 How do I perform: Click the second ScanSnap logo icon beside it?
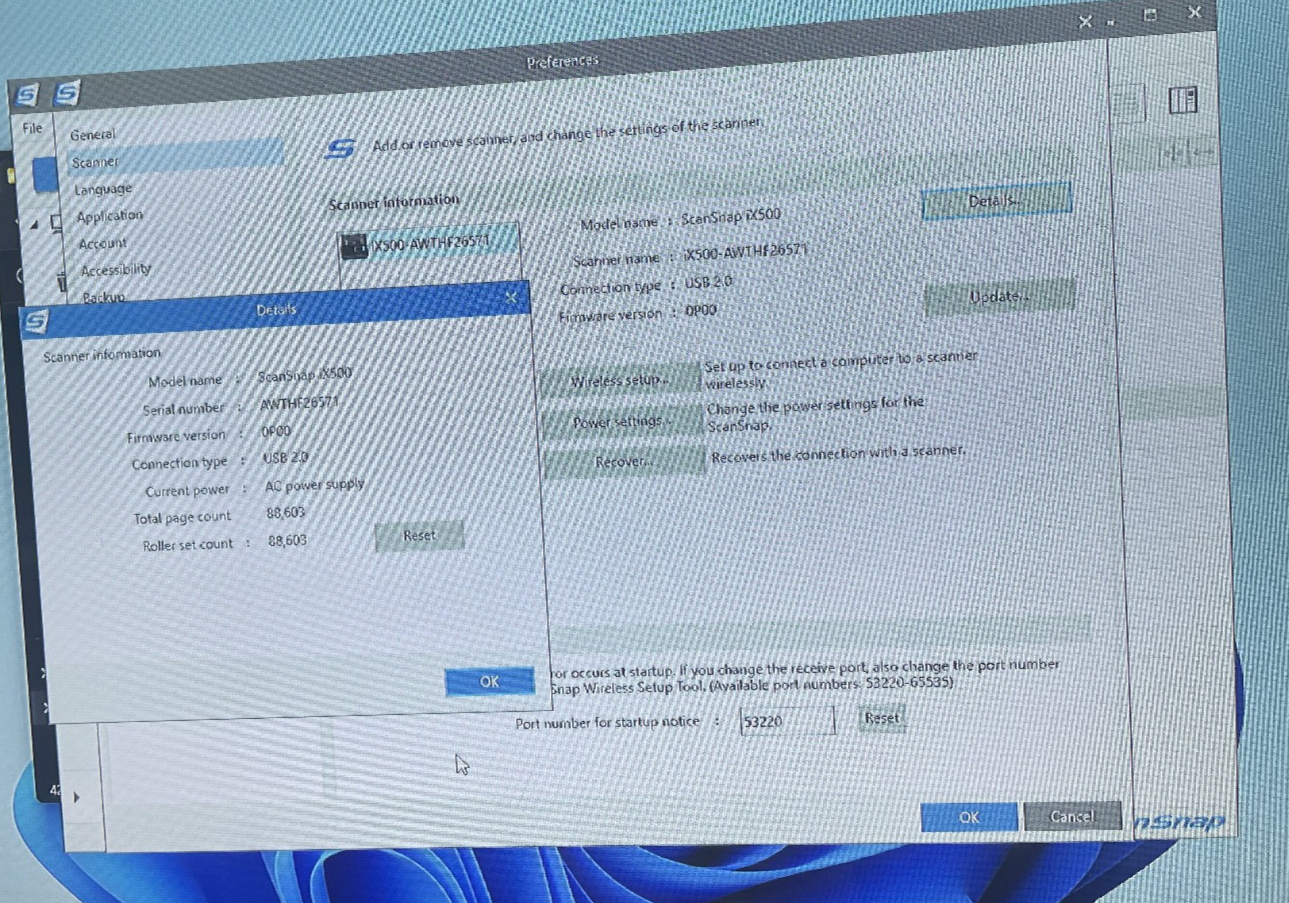(67, 93)
